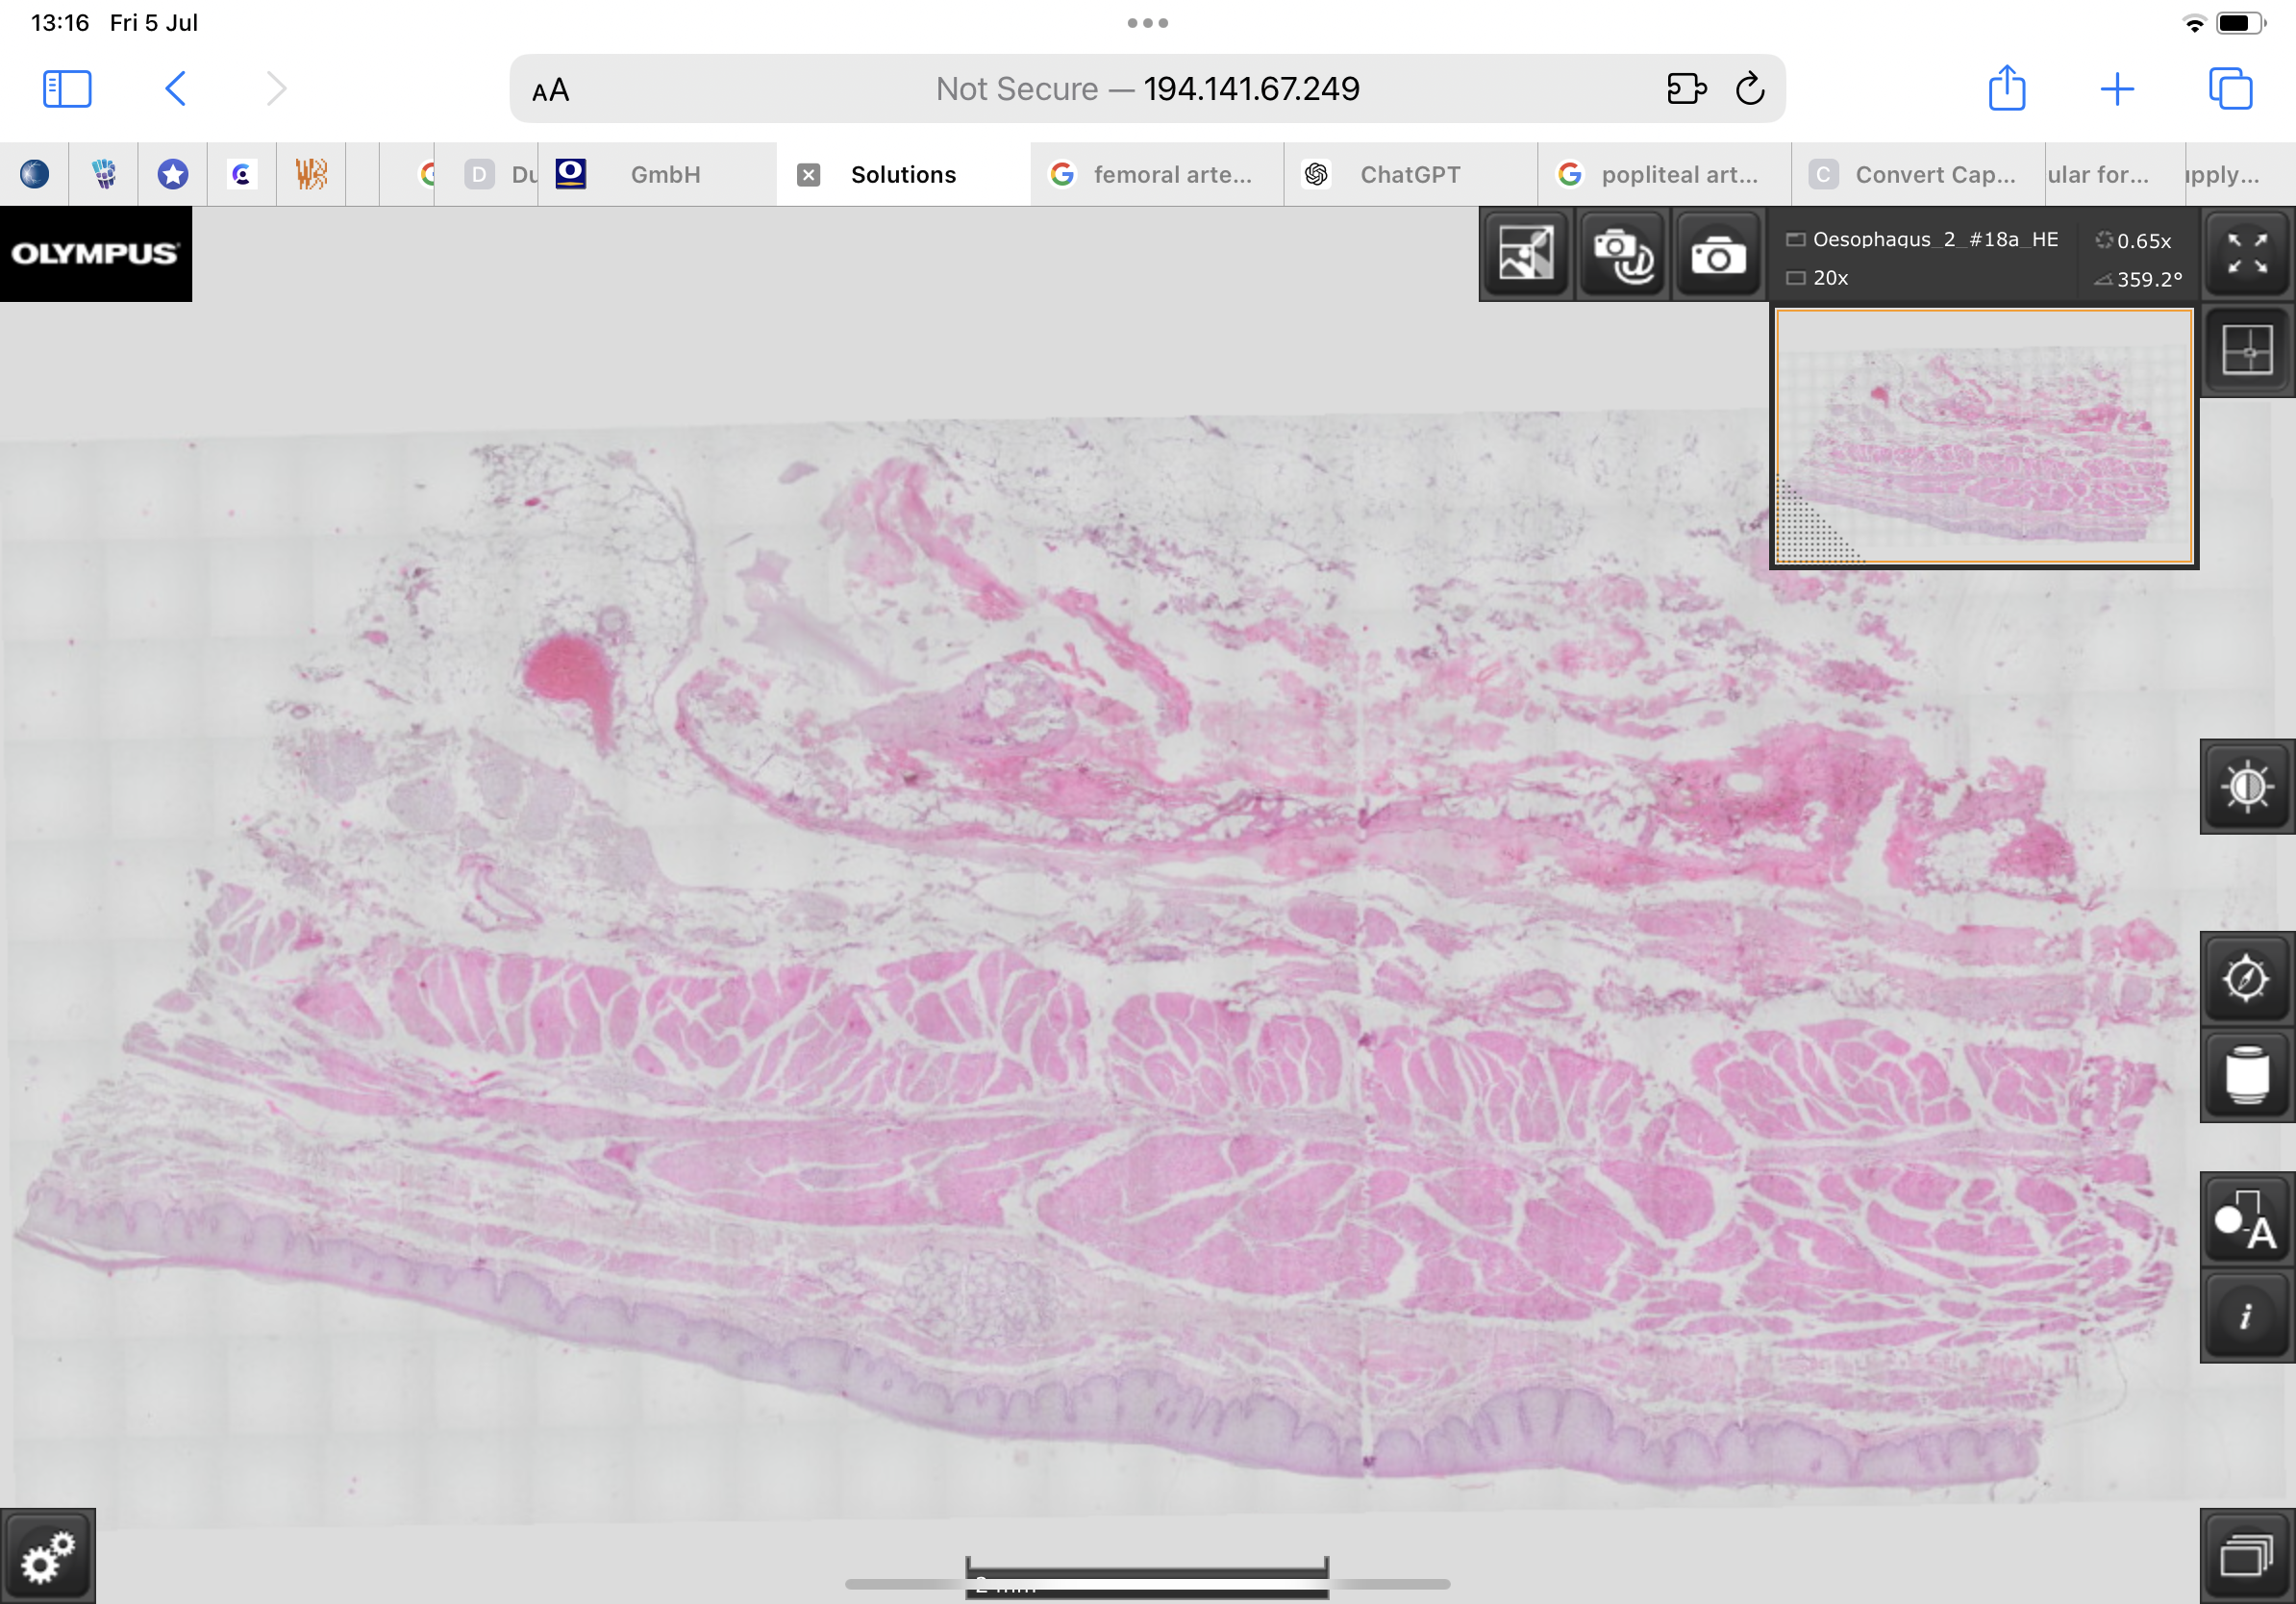Close the Solutions tab
Viewport: 2296px width, 1604px height.
(808, 175)
